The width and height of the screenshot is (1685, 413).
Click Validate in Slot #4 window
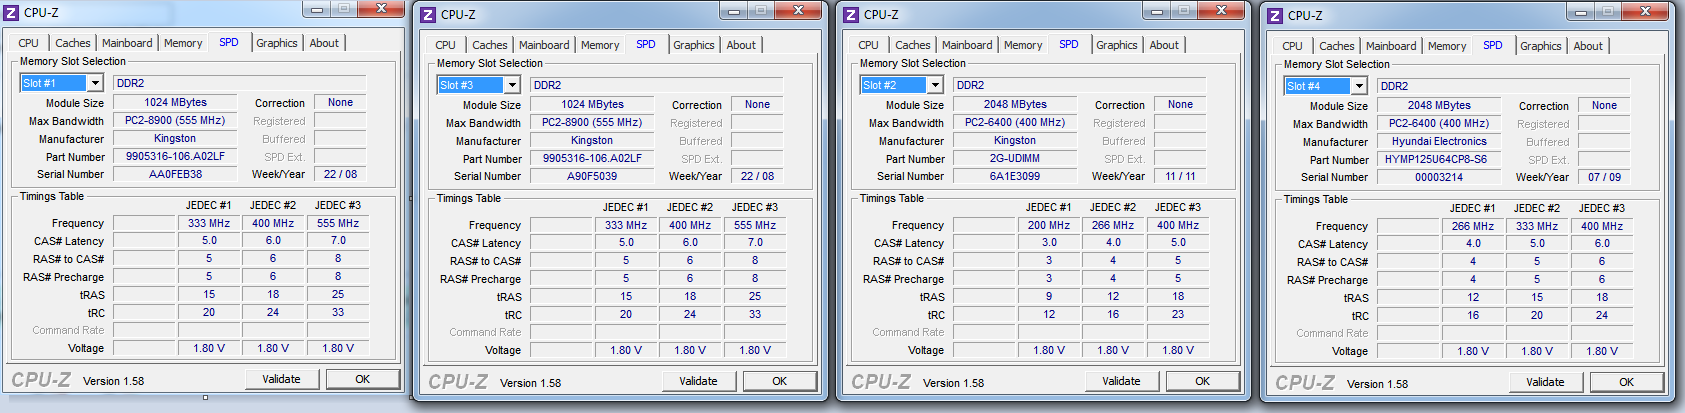tap(1545, 382)
